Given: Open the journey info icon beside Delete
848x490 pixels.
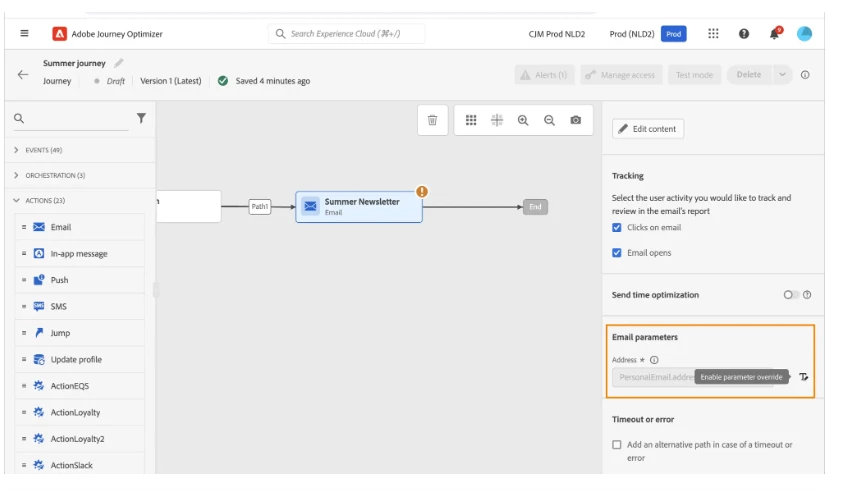Looking at the screenshot, I should 805,75.
